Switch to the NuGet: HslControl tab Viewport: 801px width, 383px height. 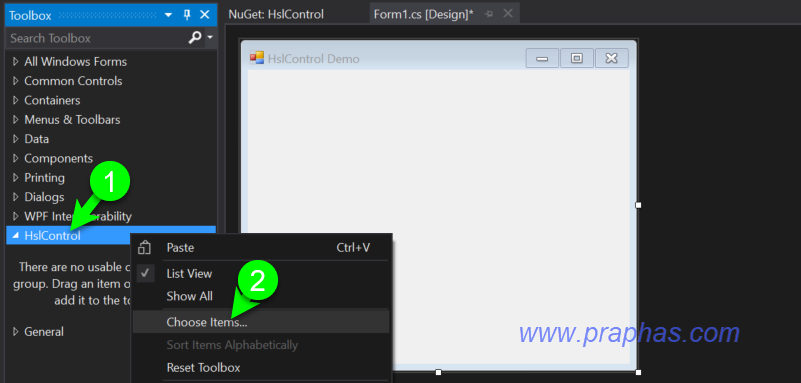coord(276,14)
